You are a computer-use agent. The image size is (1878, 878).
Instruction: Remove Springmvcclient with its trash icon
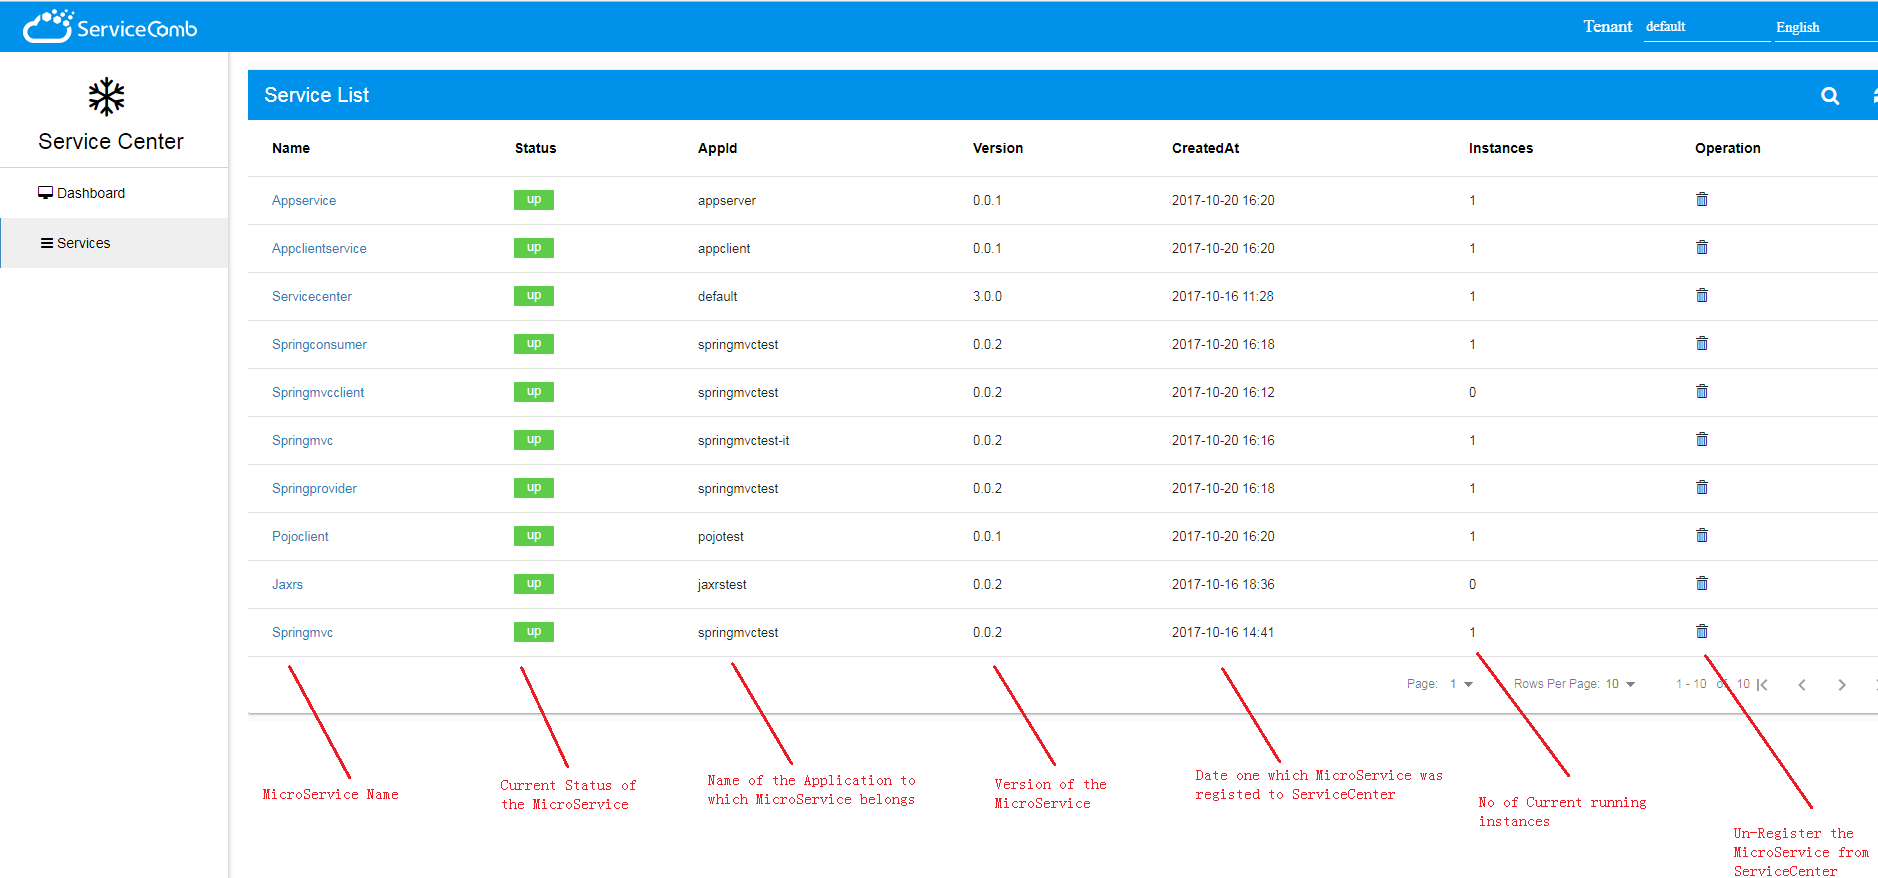[1701, 392]
